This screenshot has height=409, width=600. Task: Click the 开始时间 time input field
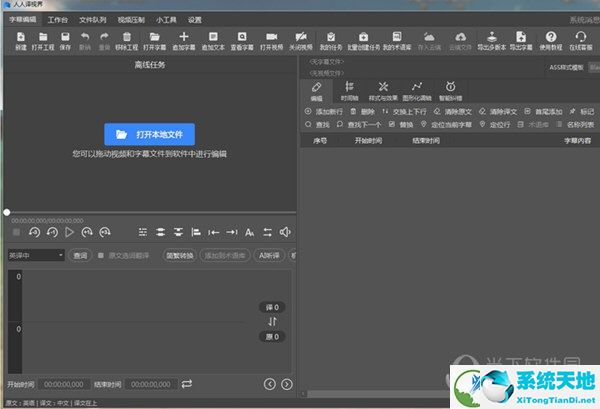coord(64,384)
